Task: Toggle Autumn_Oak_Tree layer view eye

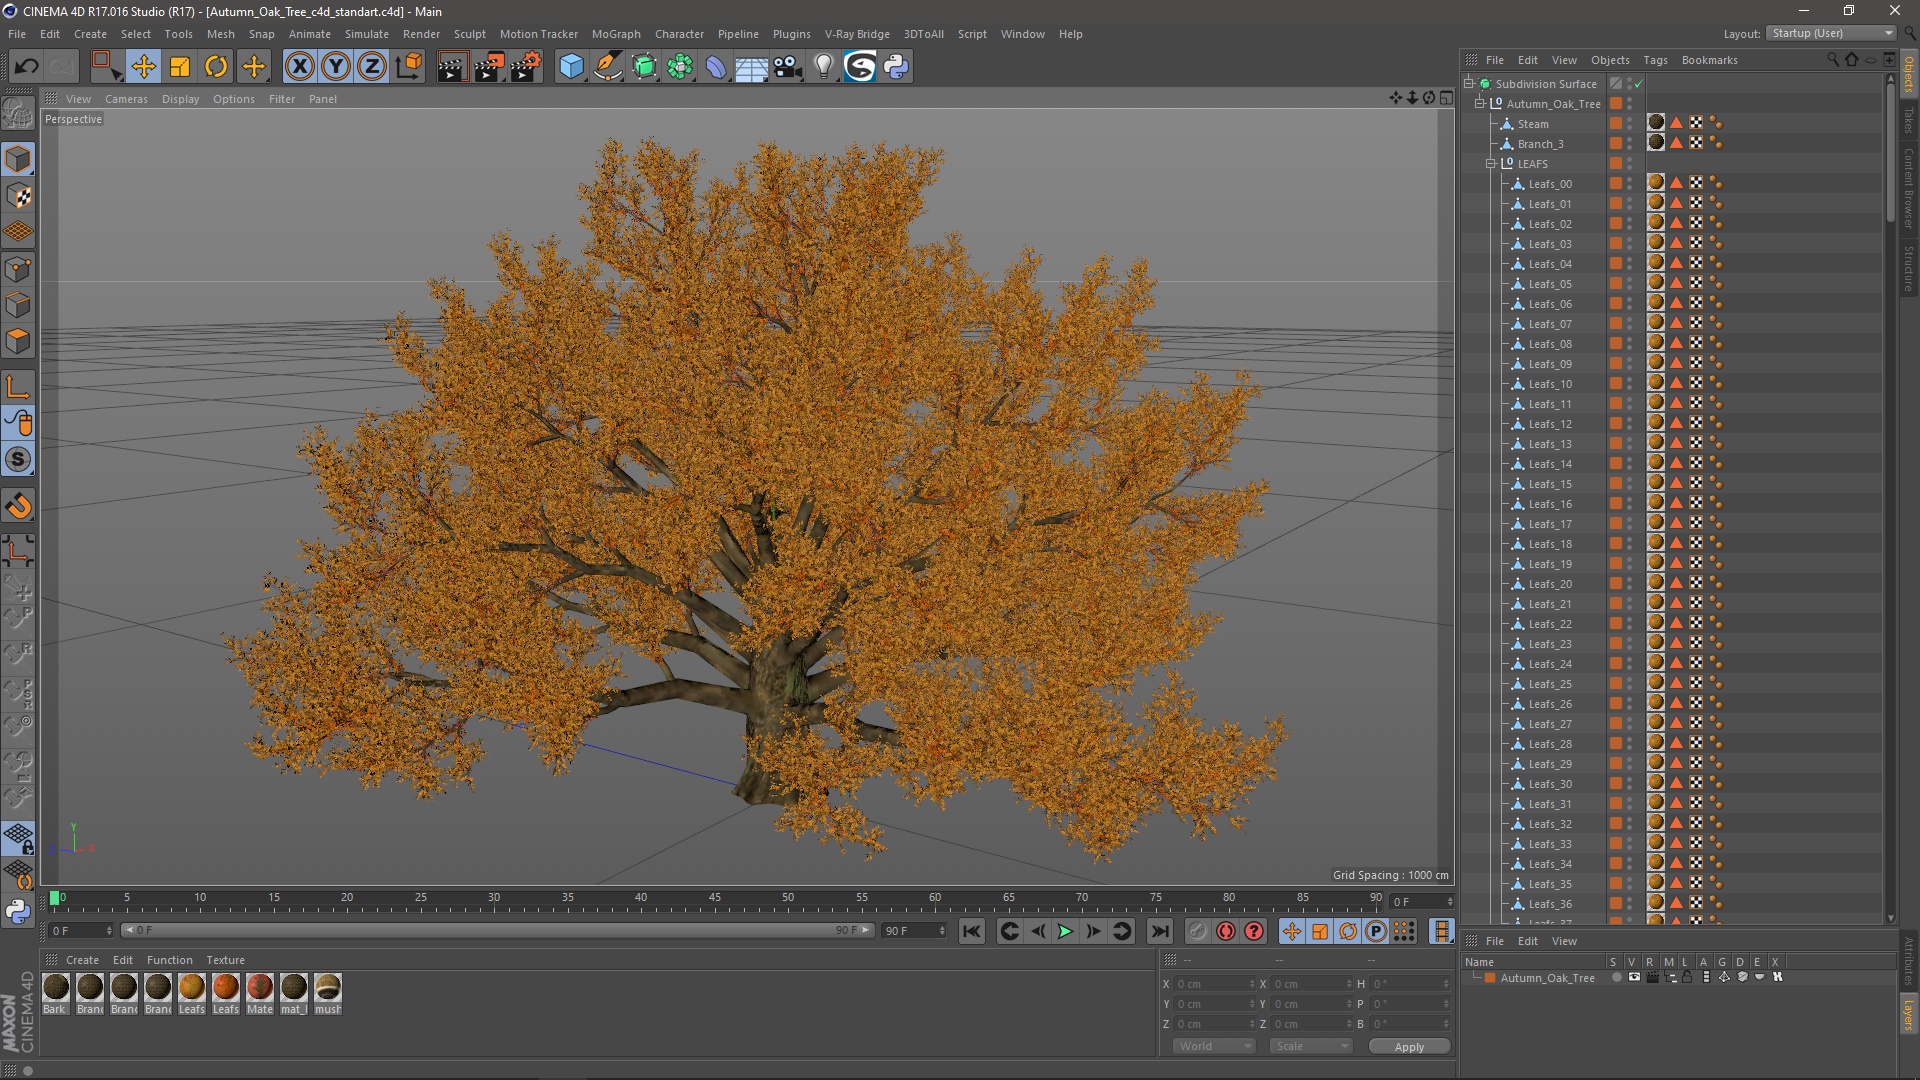Action: pos(1634,978)
